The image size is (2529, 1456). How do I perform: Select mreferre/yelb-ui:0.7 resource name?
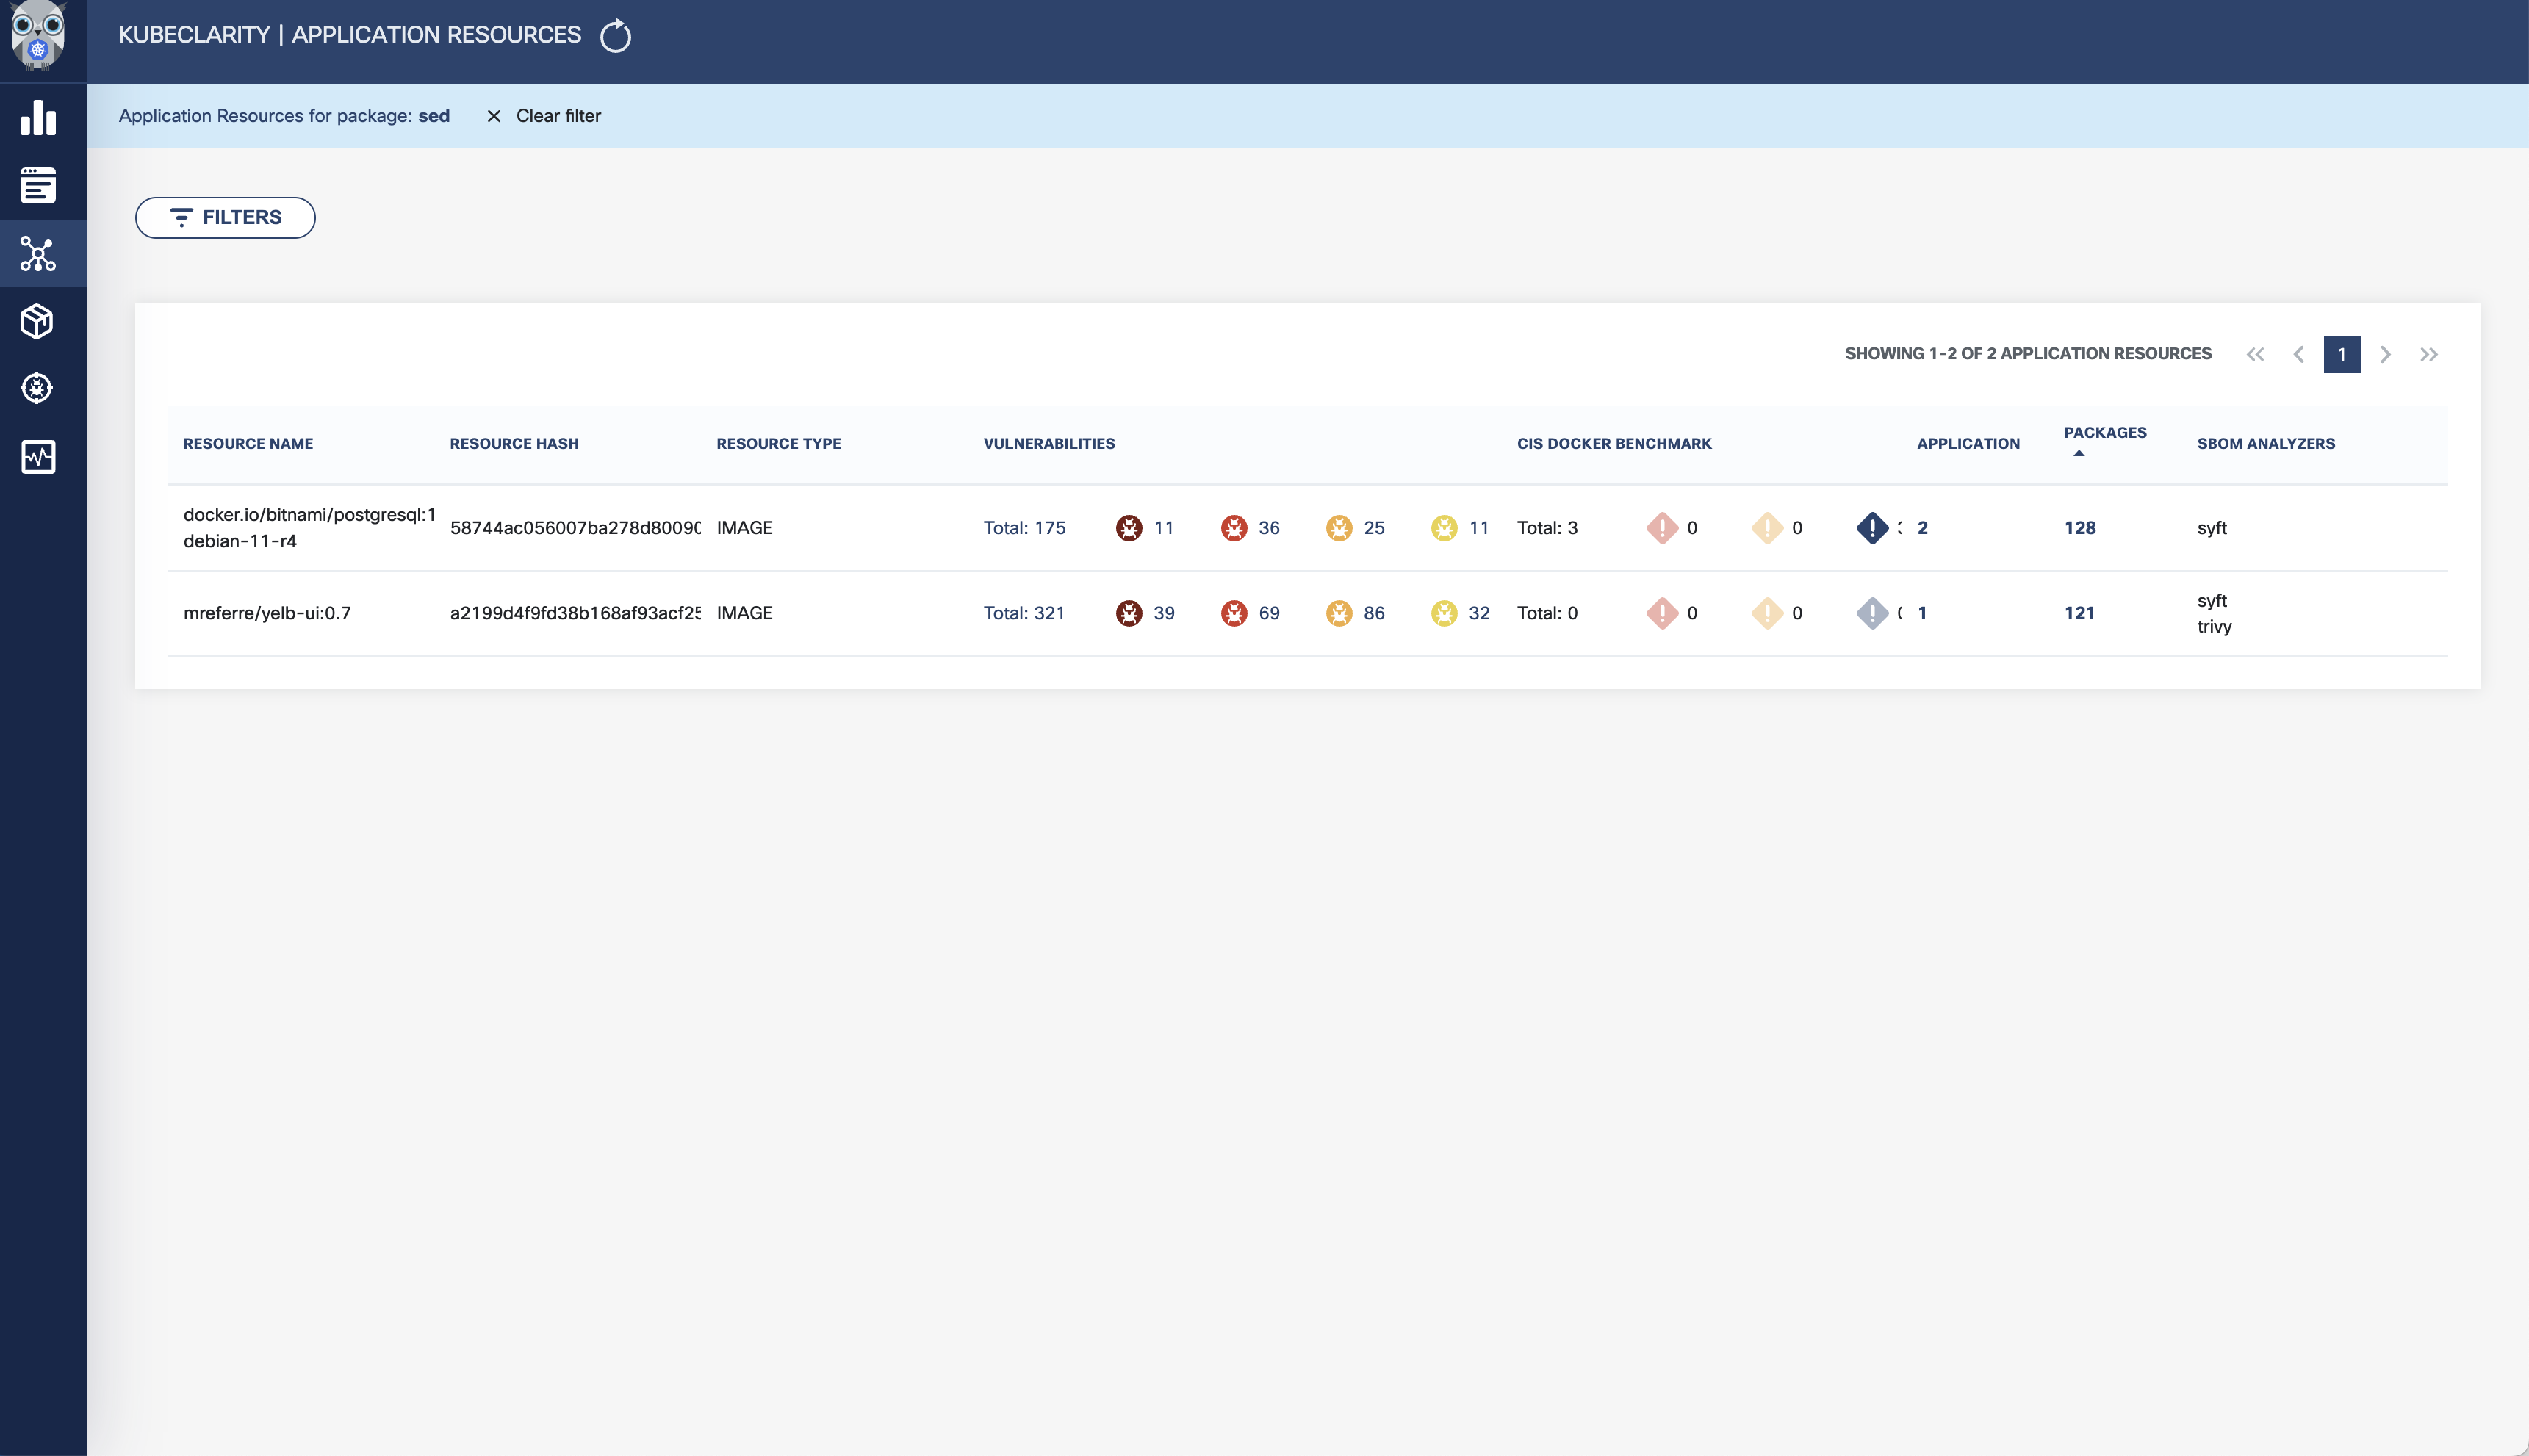pos(267,613)
